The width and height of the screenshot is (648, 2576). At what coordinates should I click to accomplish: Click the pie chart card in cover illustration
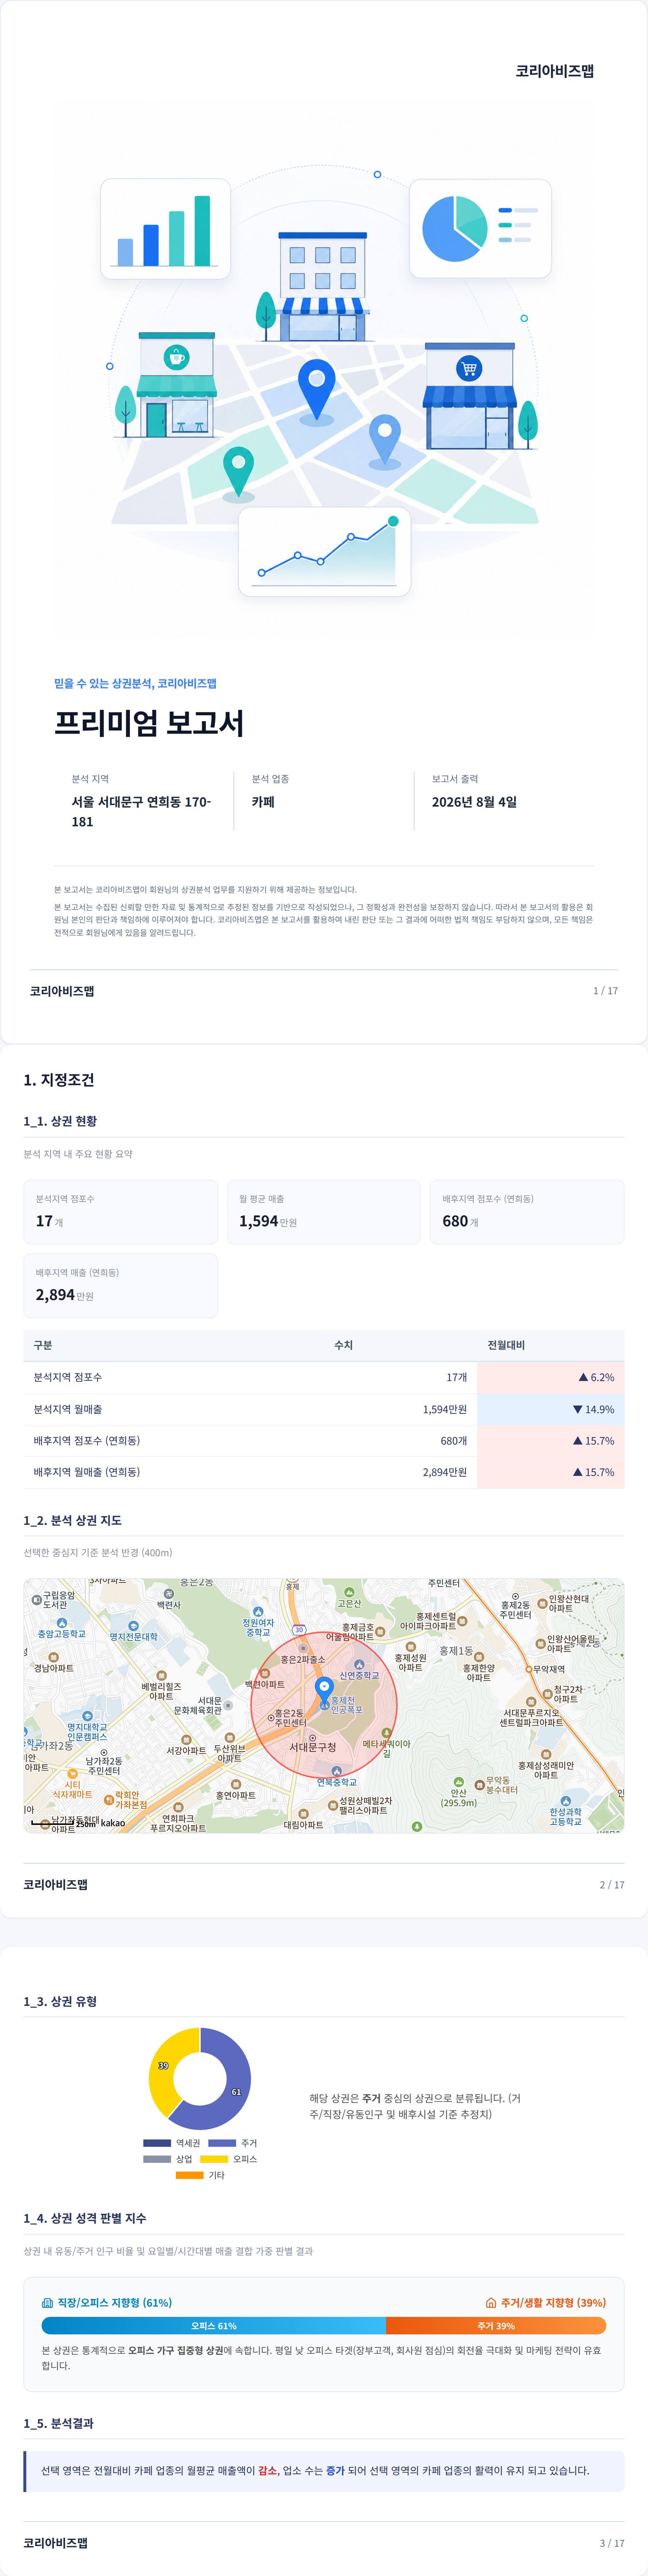tap(480, 229)
